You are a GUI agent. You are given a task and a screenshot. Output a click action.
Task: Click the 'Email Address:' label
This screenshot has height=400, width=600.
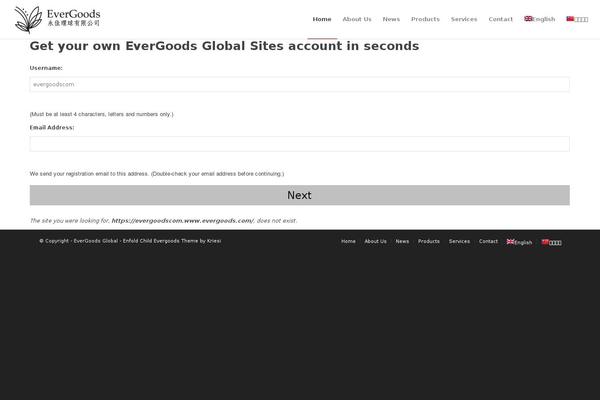coord(52,127)
